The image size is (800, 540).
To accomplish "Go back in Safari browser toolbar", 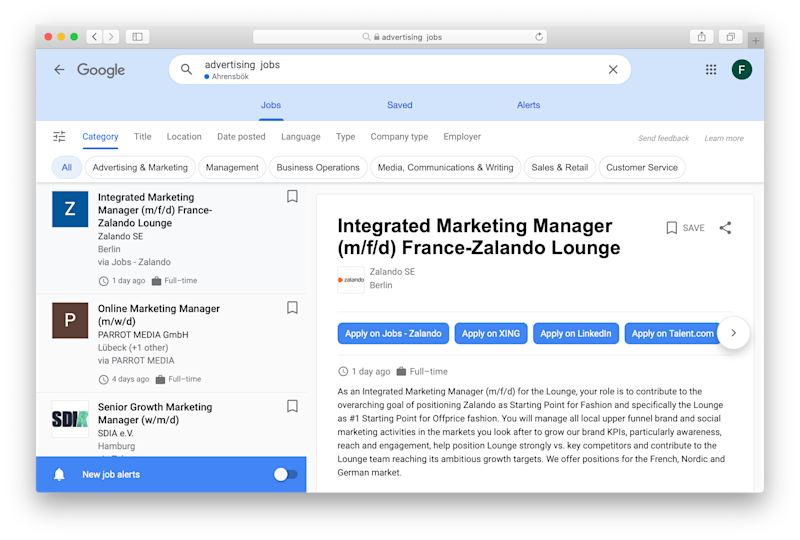I will point(94,37).
